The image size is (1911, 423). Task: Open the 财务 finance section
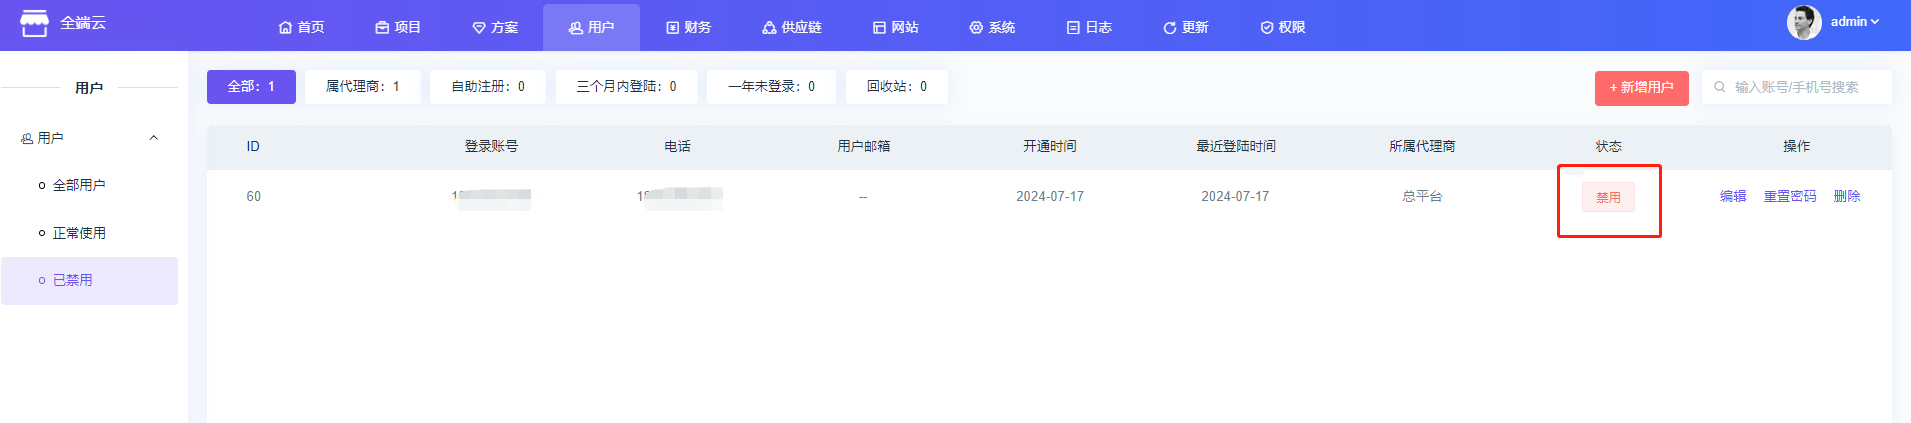[x=689, y=27]
